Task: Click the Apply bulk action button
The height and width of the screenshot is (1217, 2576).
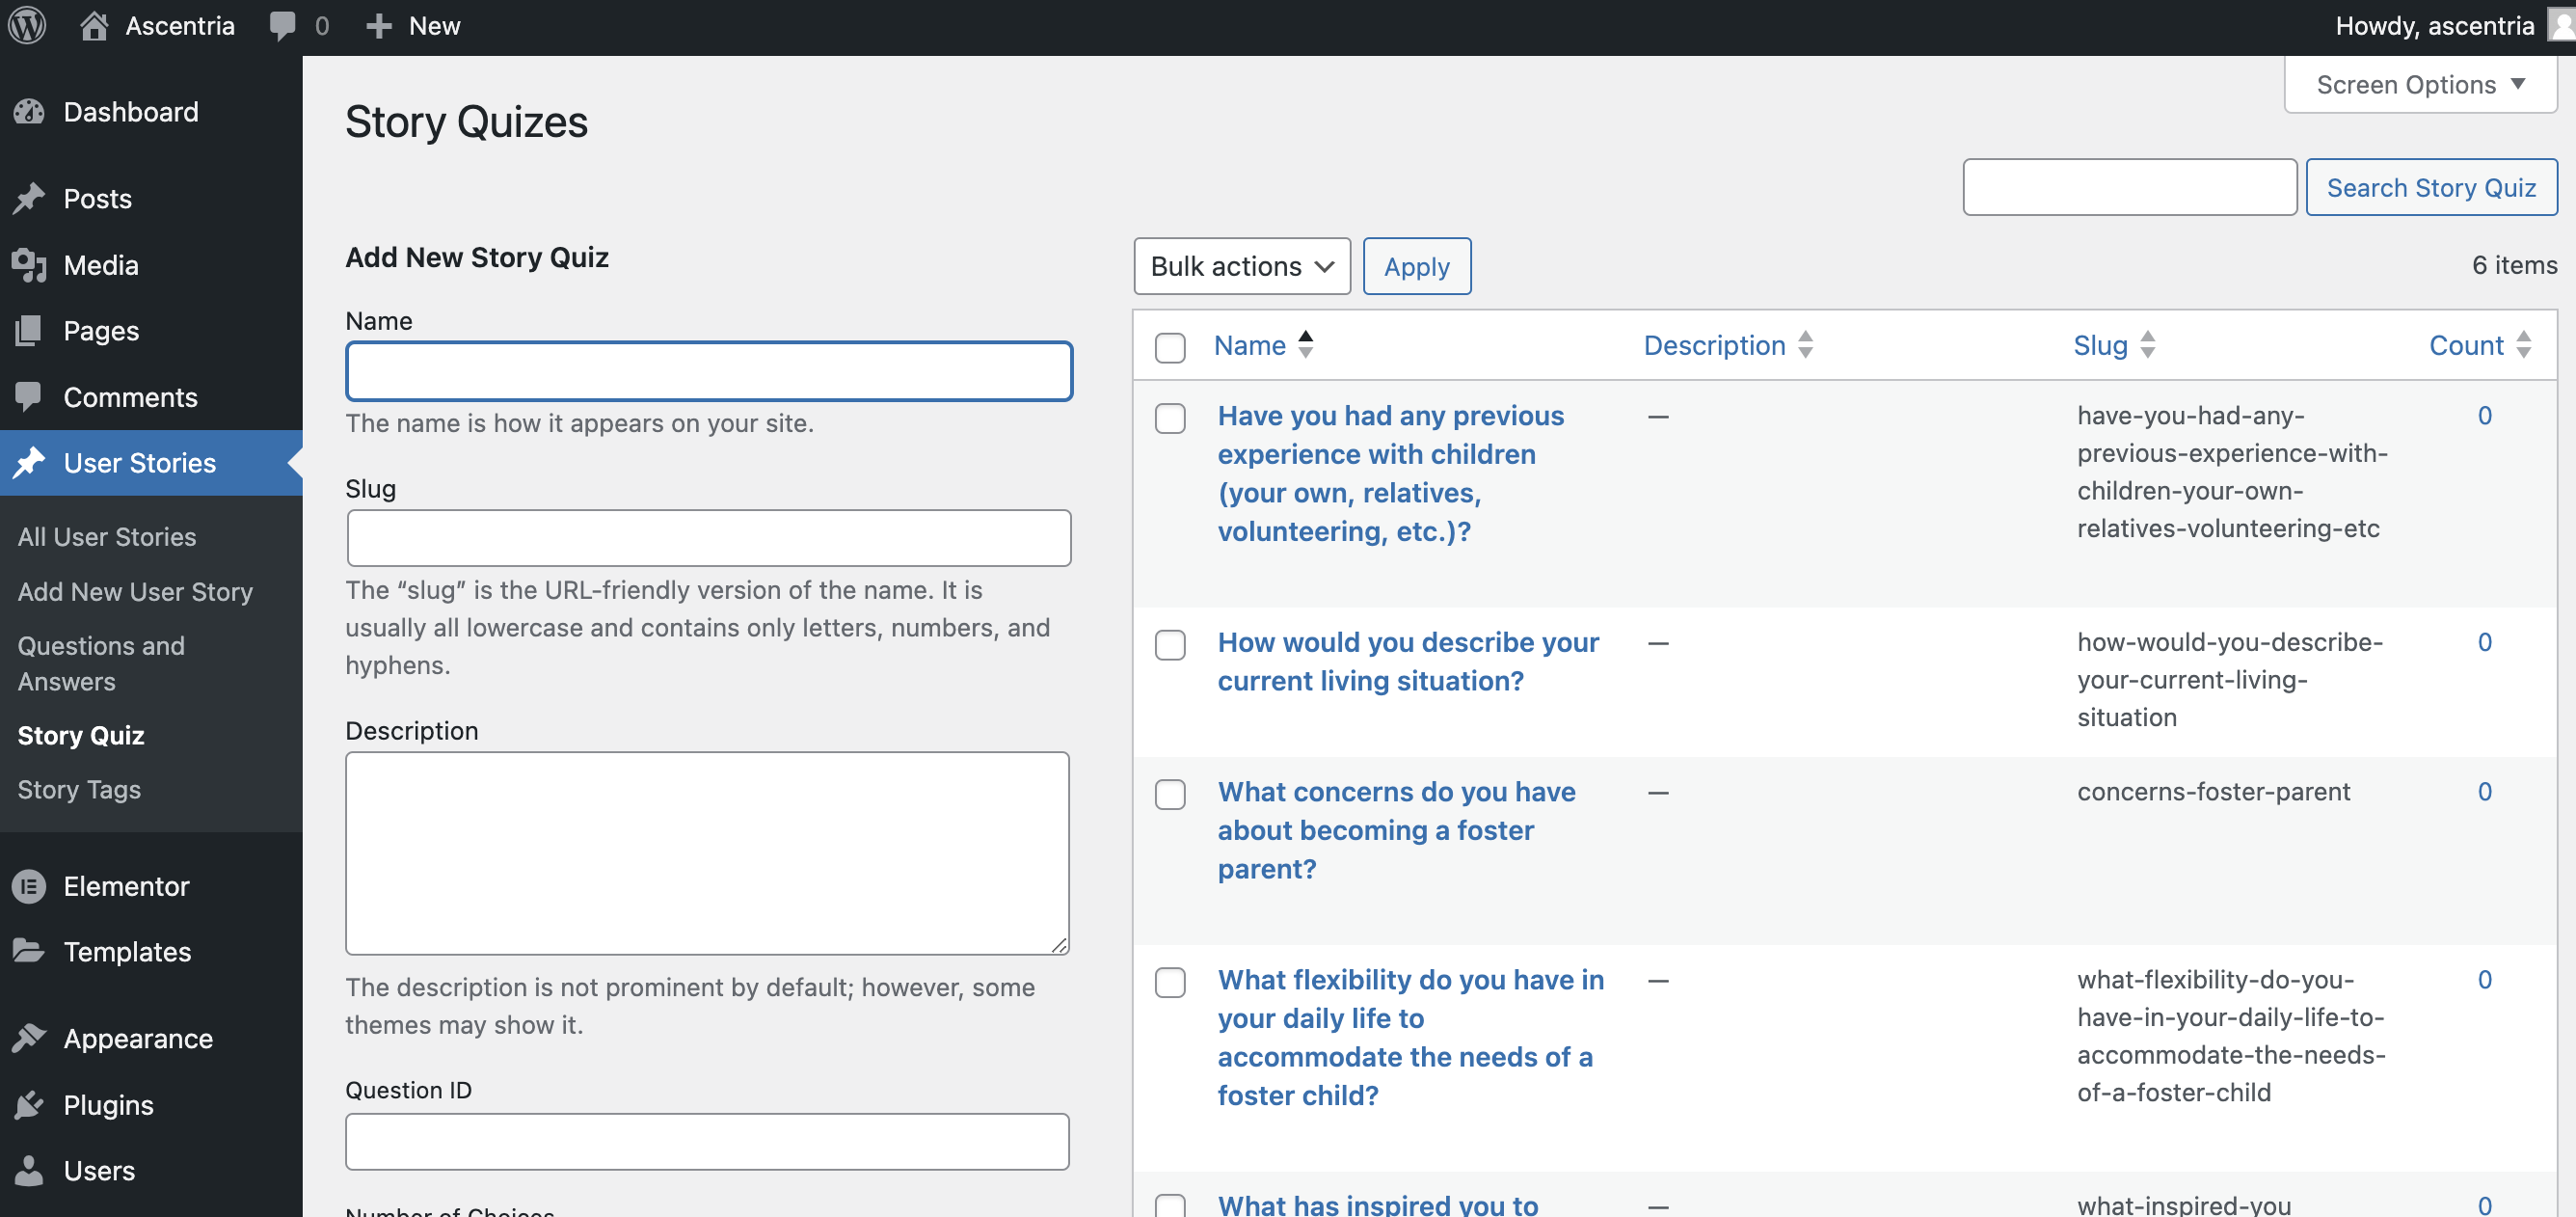Action: coord(1416,266)
